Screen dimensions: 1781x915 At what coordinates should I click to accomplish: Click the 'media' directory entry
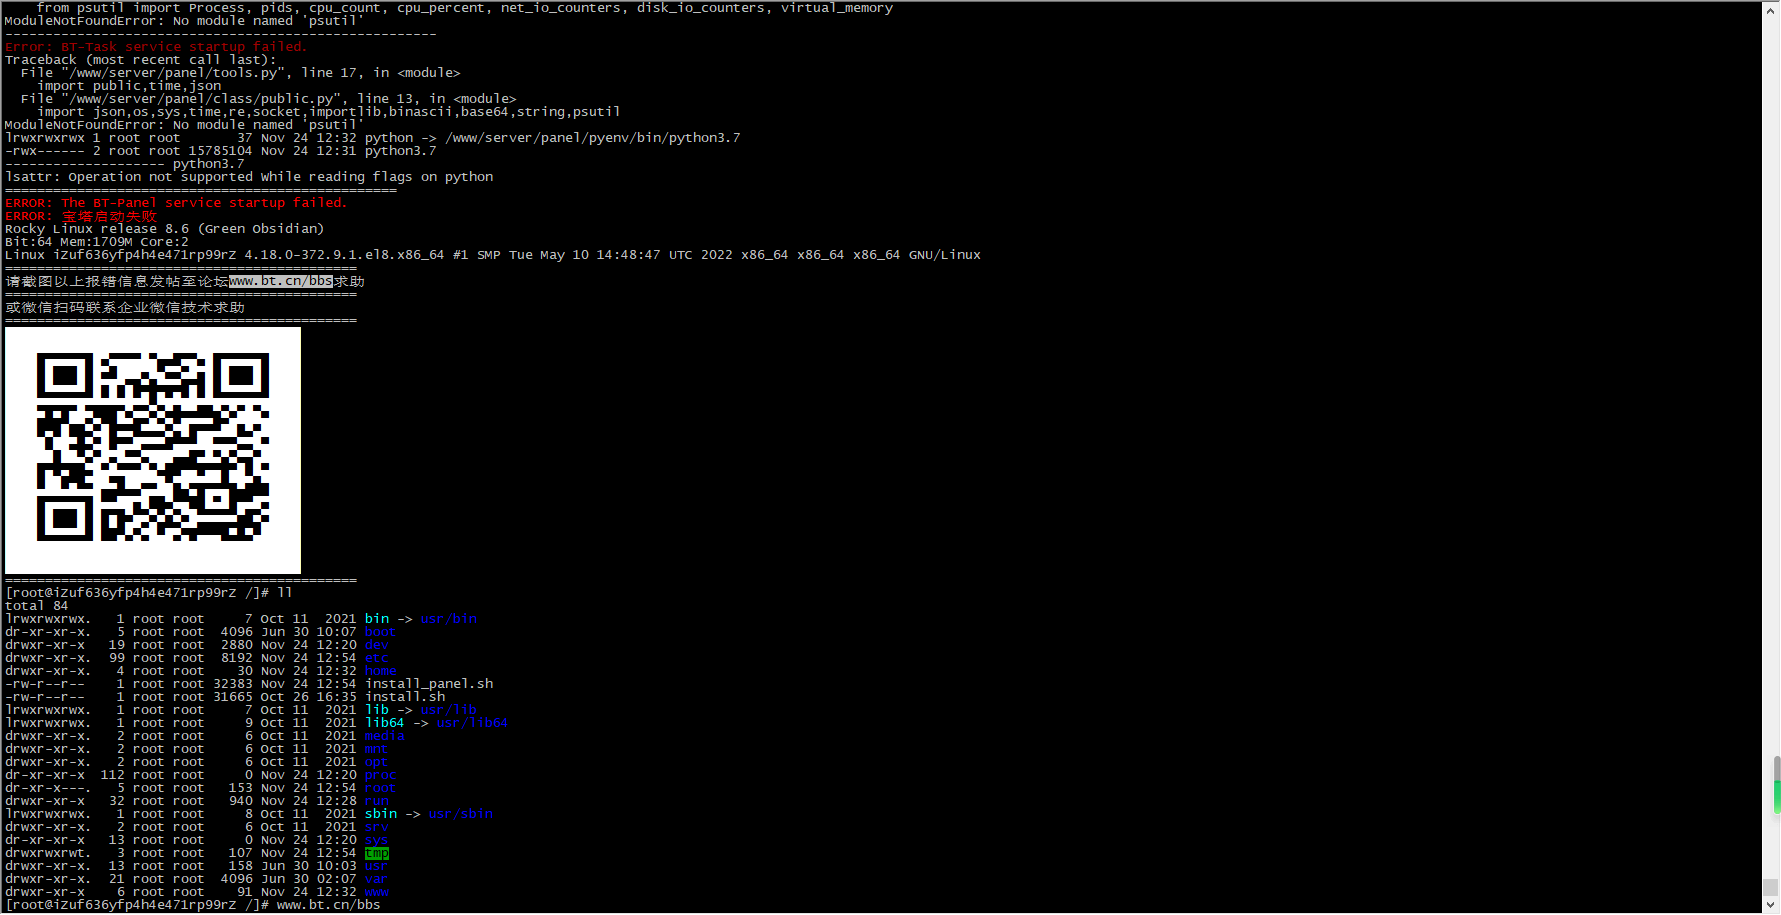tap(385, 736)
